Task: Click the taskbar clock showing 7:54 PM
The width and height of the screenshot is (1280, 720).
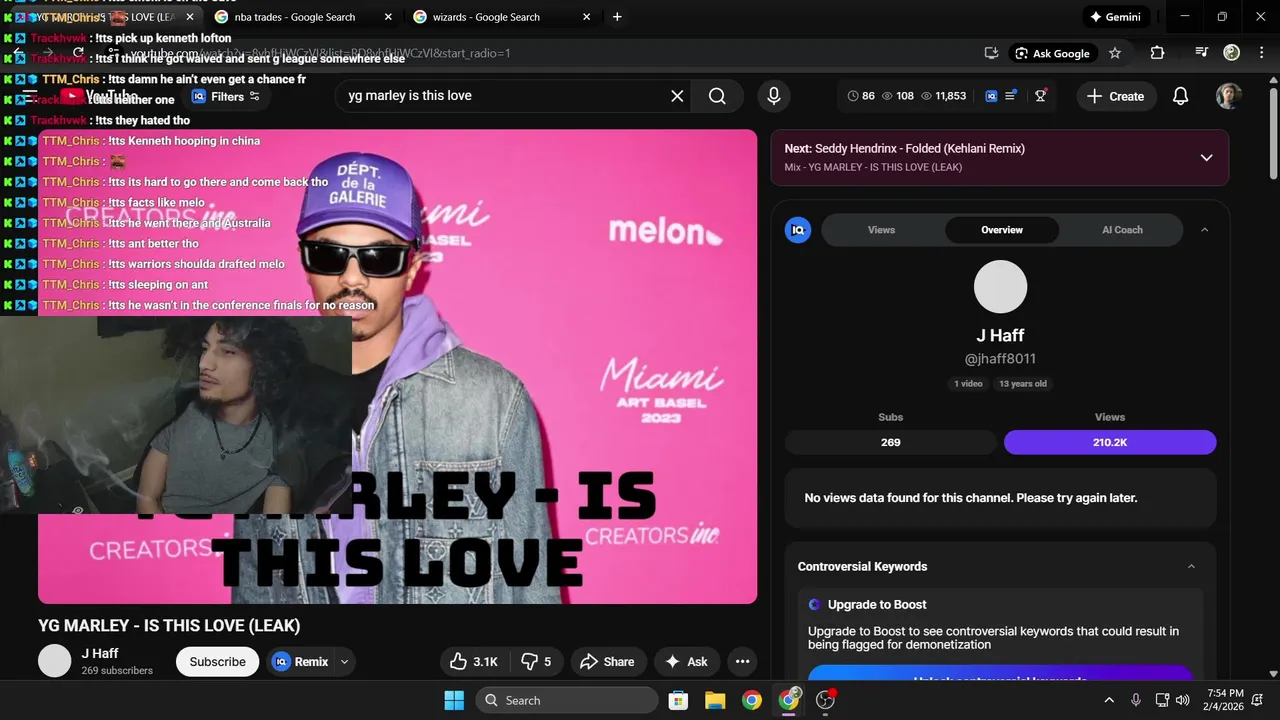Action: (1225, 700)
